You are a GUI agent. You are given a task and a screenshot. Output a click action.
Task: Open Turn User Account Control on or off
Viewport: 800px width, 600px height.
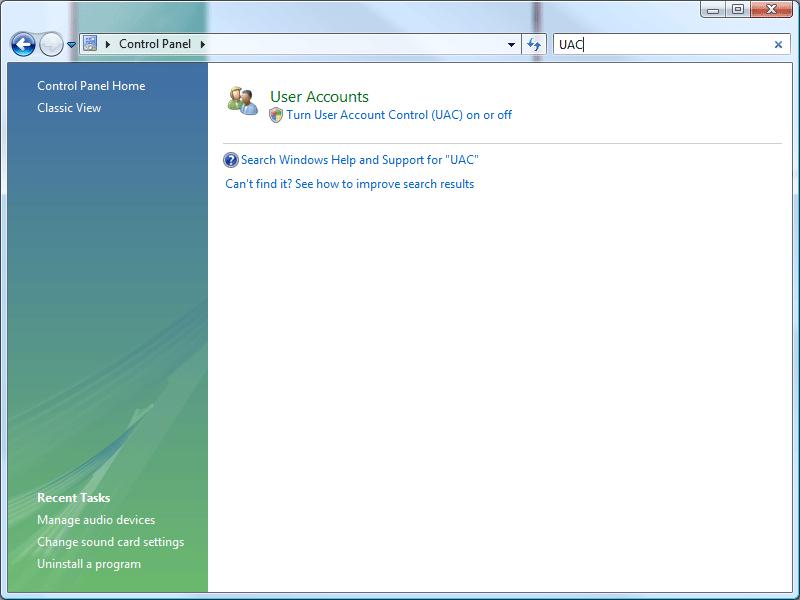click(x=399, y=115)
